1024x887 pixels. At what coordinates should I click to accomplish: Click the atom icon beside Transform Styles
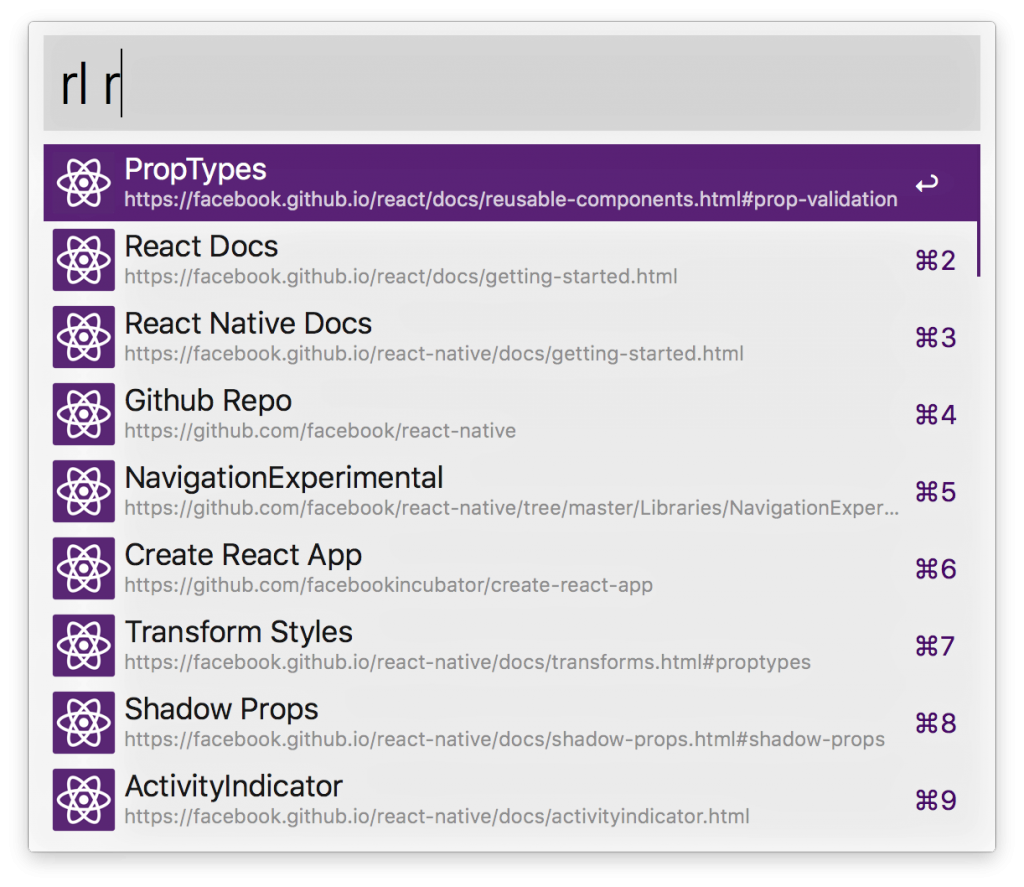tap(84, 645)
